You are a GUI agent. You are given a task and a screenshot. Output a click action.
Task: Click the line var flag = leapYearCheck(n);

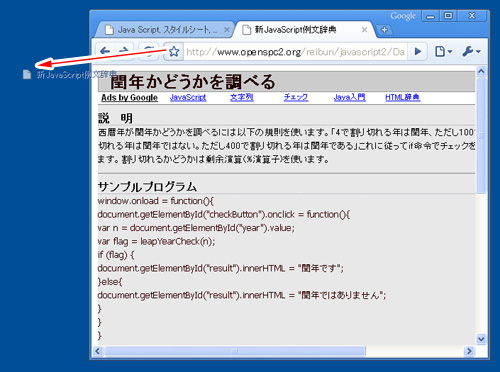pos(156,241)
